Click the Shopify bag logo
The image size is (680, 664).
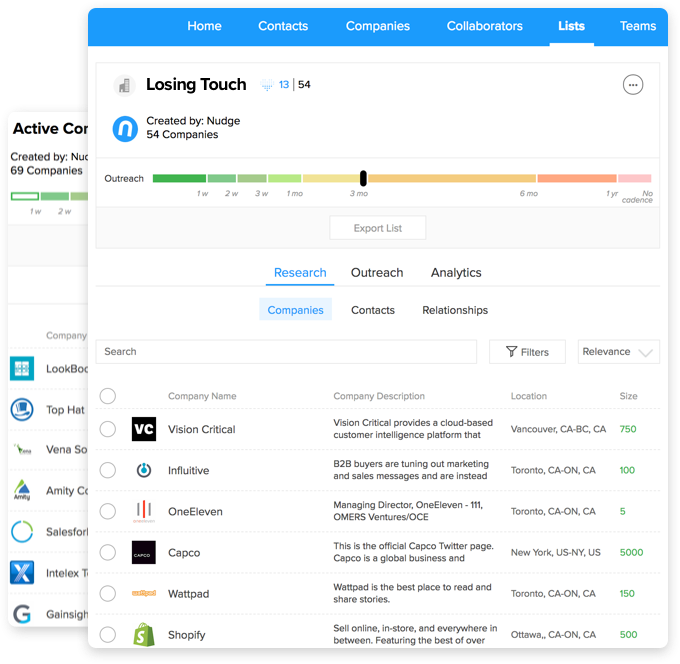pyautogui.click(x=144, y=634)
